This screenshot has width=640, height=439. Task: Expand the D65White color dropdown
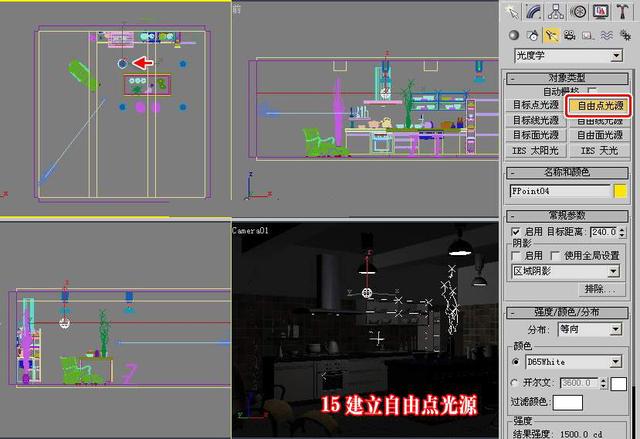pyautogui.click(x=573, y=361)
